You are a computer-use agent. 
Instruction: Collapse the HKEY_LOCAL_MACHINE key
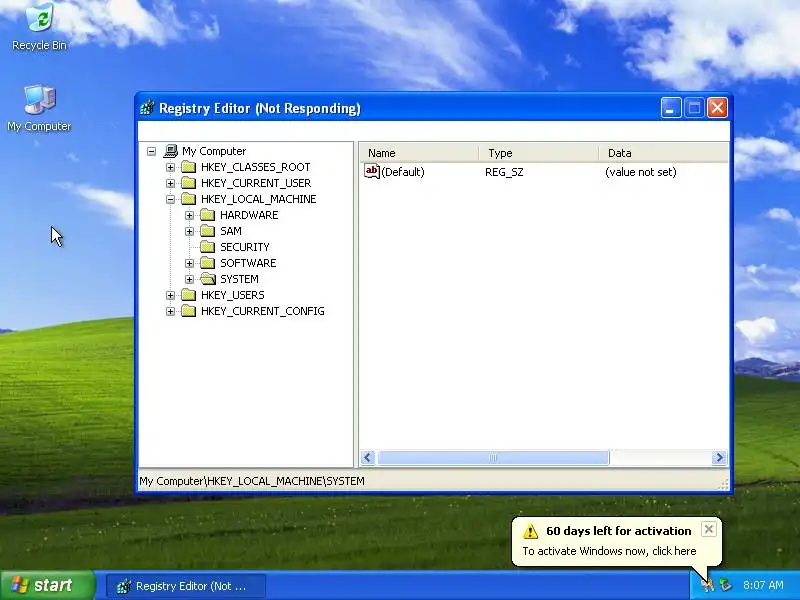click(x=170, y=199)
